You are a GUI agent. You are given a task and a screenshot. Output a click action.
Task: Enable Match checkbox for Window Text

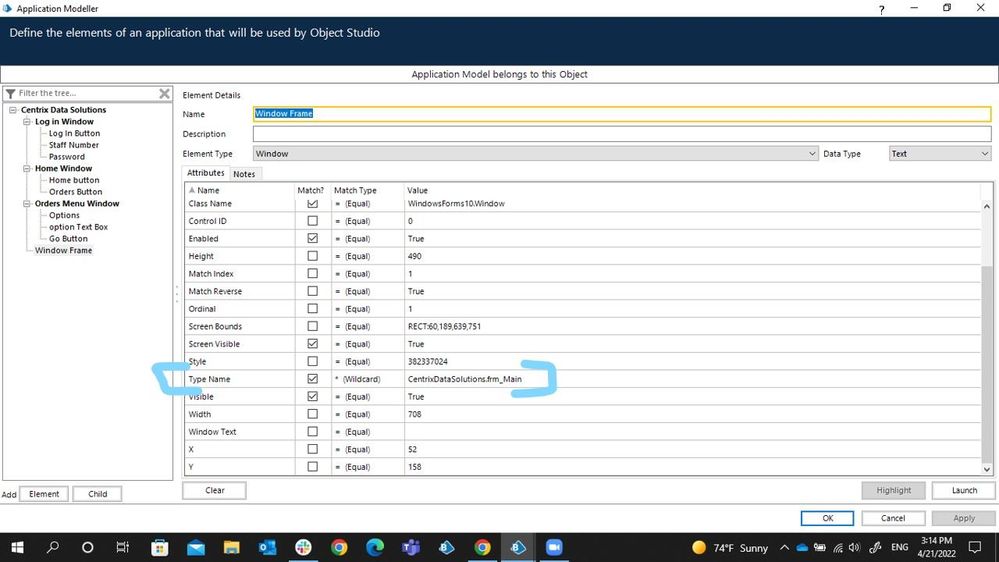click(313, 432)
